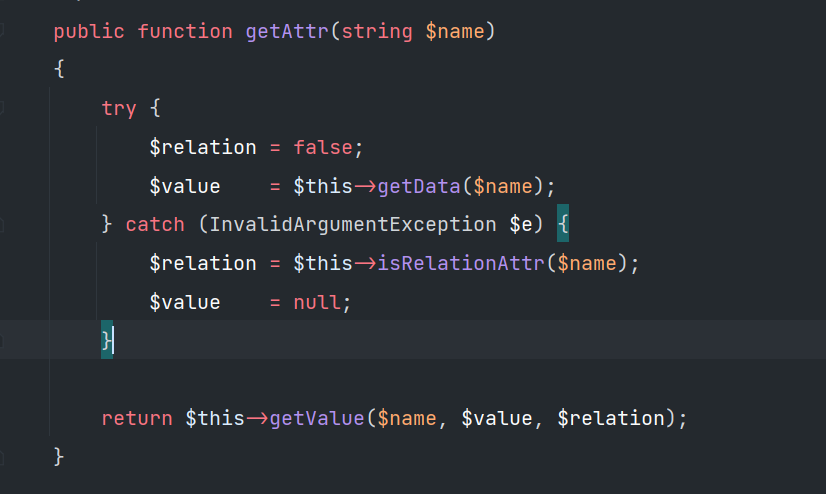Place cursor on the return keyword
This screenshot has width=826, height=494.
(x=137, y=418)
